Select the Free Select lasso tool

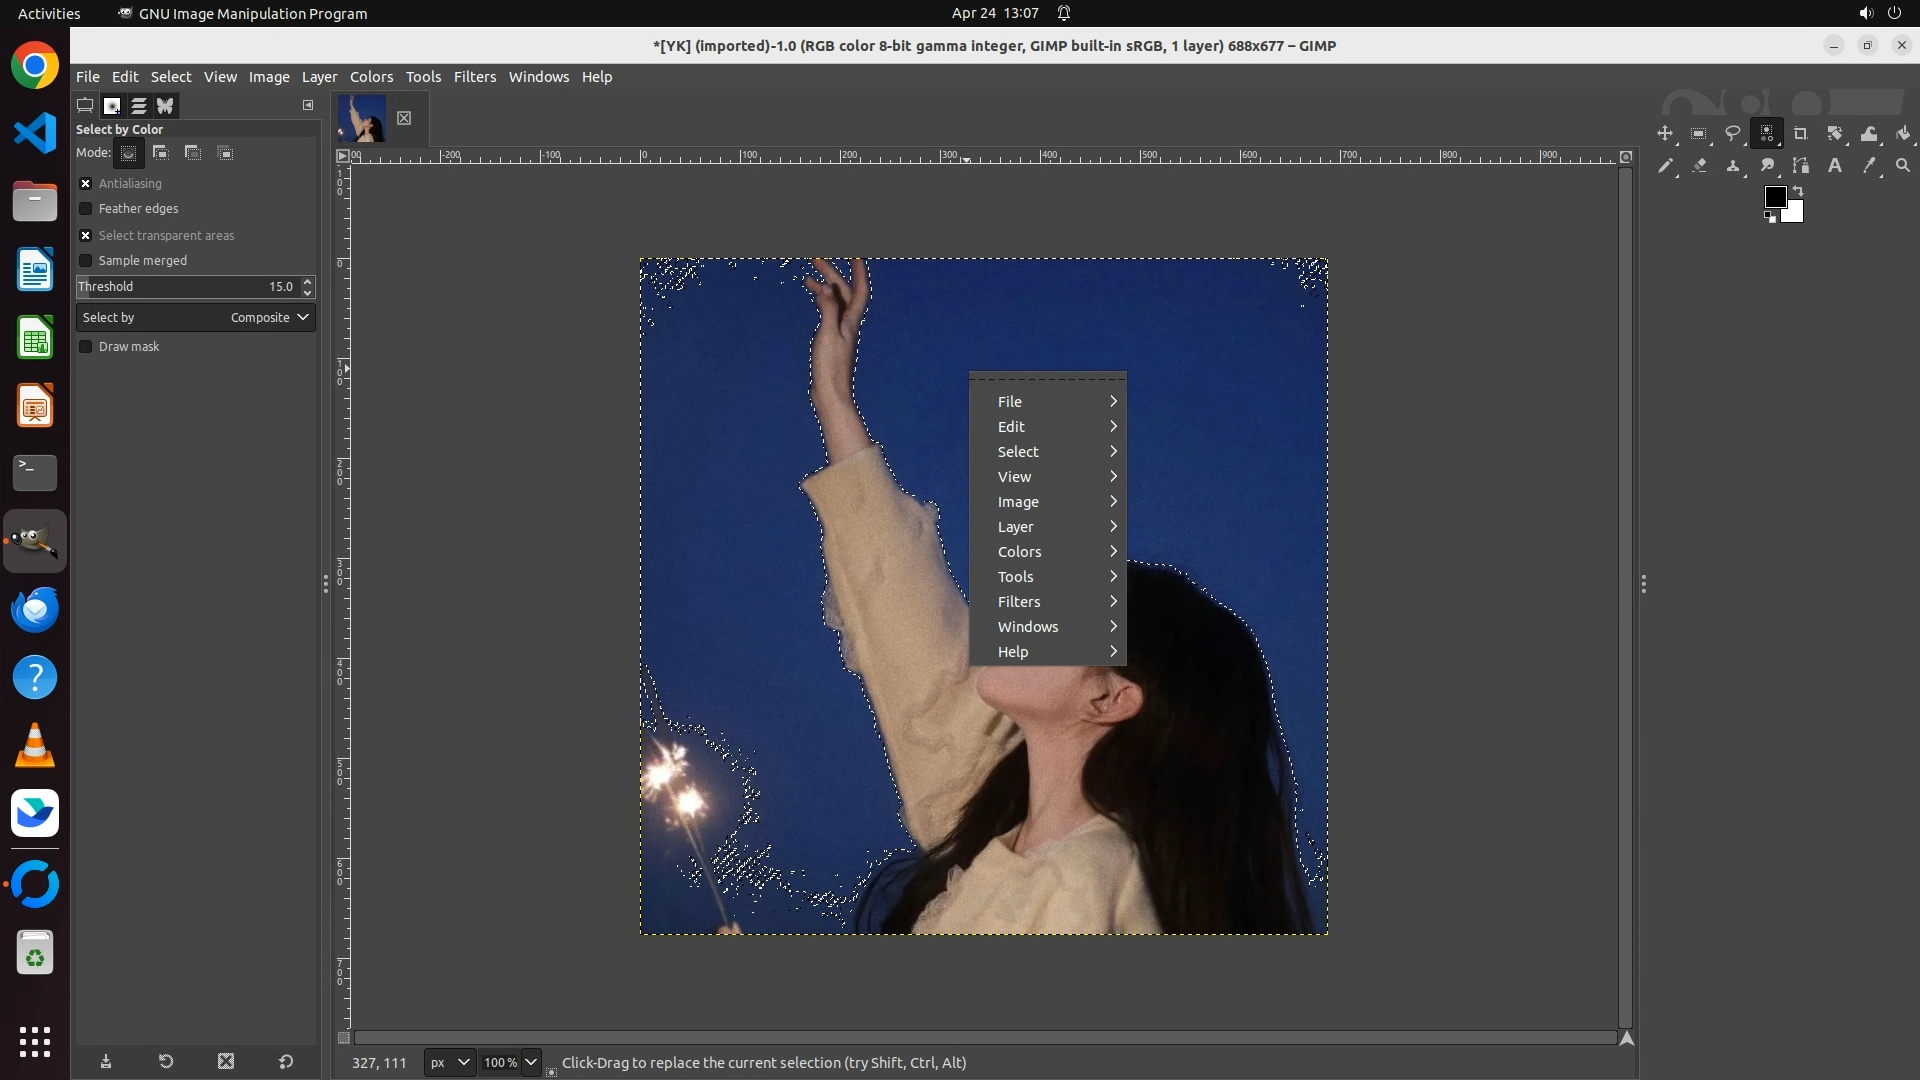1733,133
